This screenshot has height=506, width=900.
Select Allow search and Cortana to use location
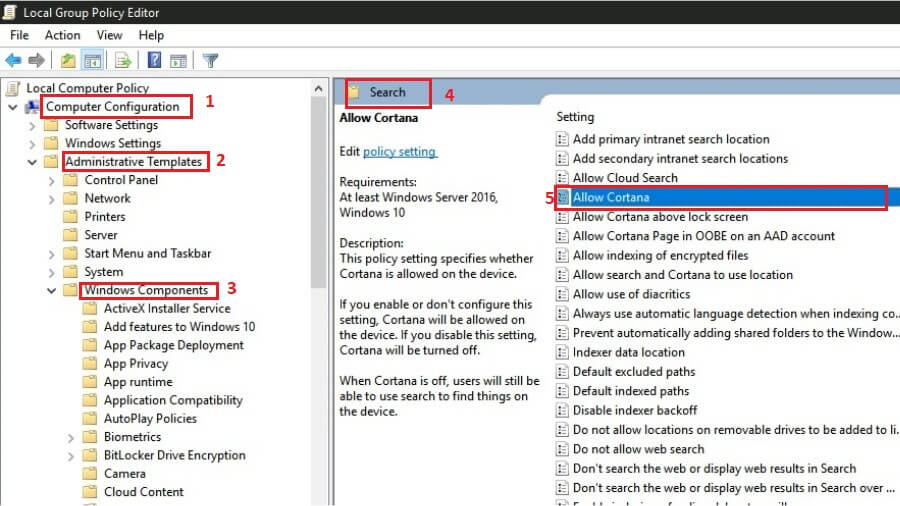tap(682, 275)
